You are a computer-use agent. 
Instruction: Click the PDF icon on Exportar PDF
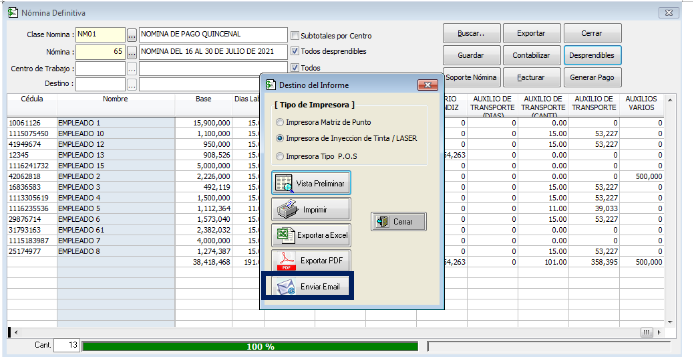pos(286,261)
